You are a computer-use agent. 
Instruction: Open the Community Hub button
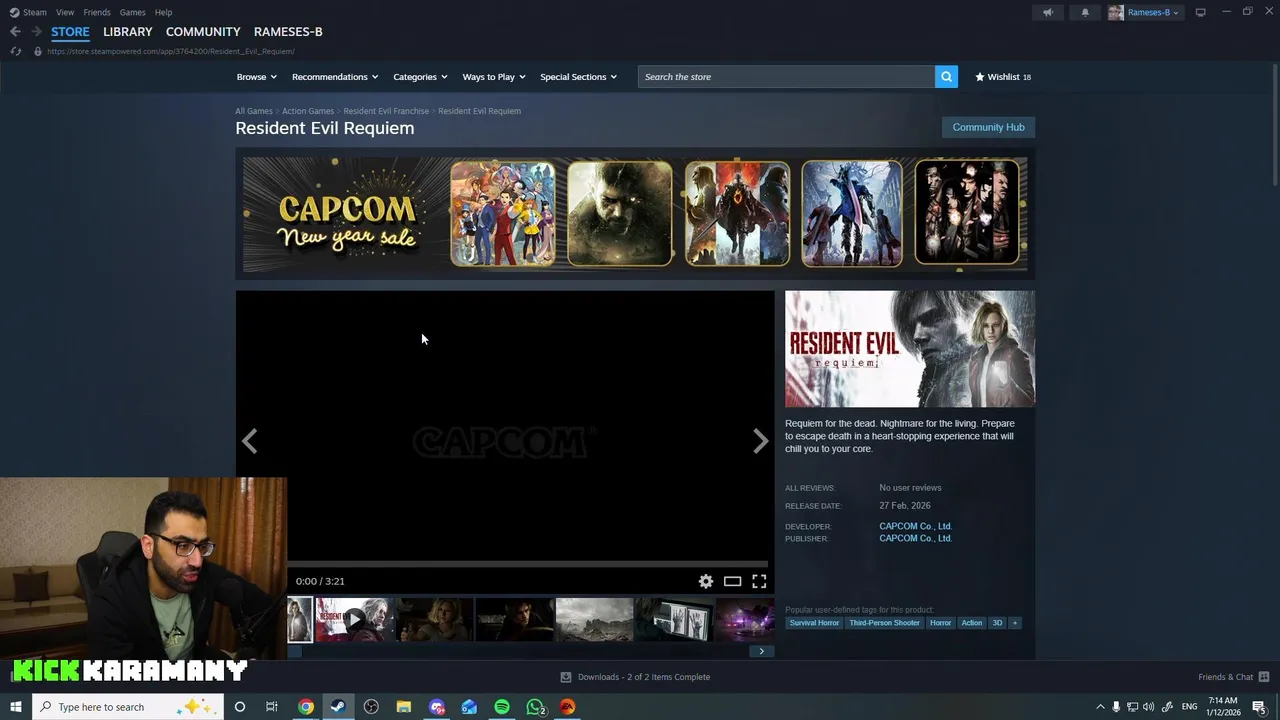coord(988,127)
